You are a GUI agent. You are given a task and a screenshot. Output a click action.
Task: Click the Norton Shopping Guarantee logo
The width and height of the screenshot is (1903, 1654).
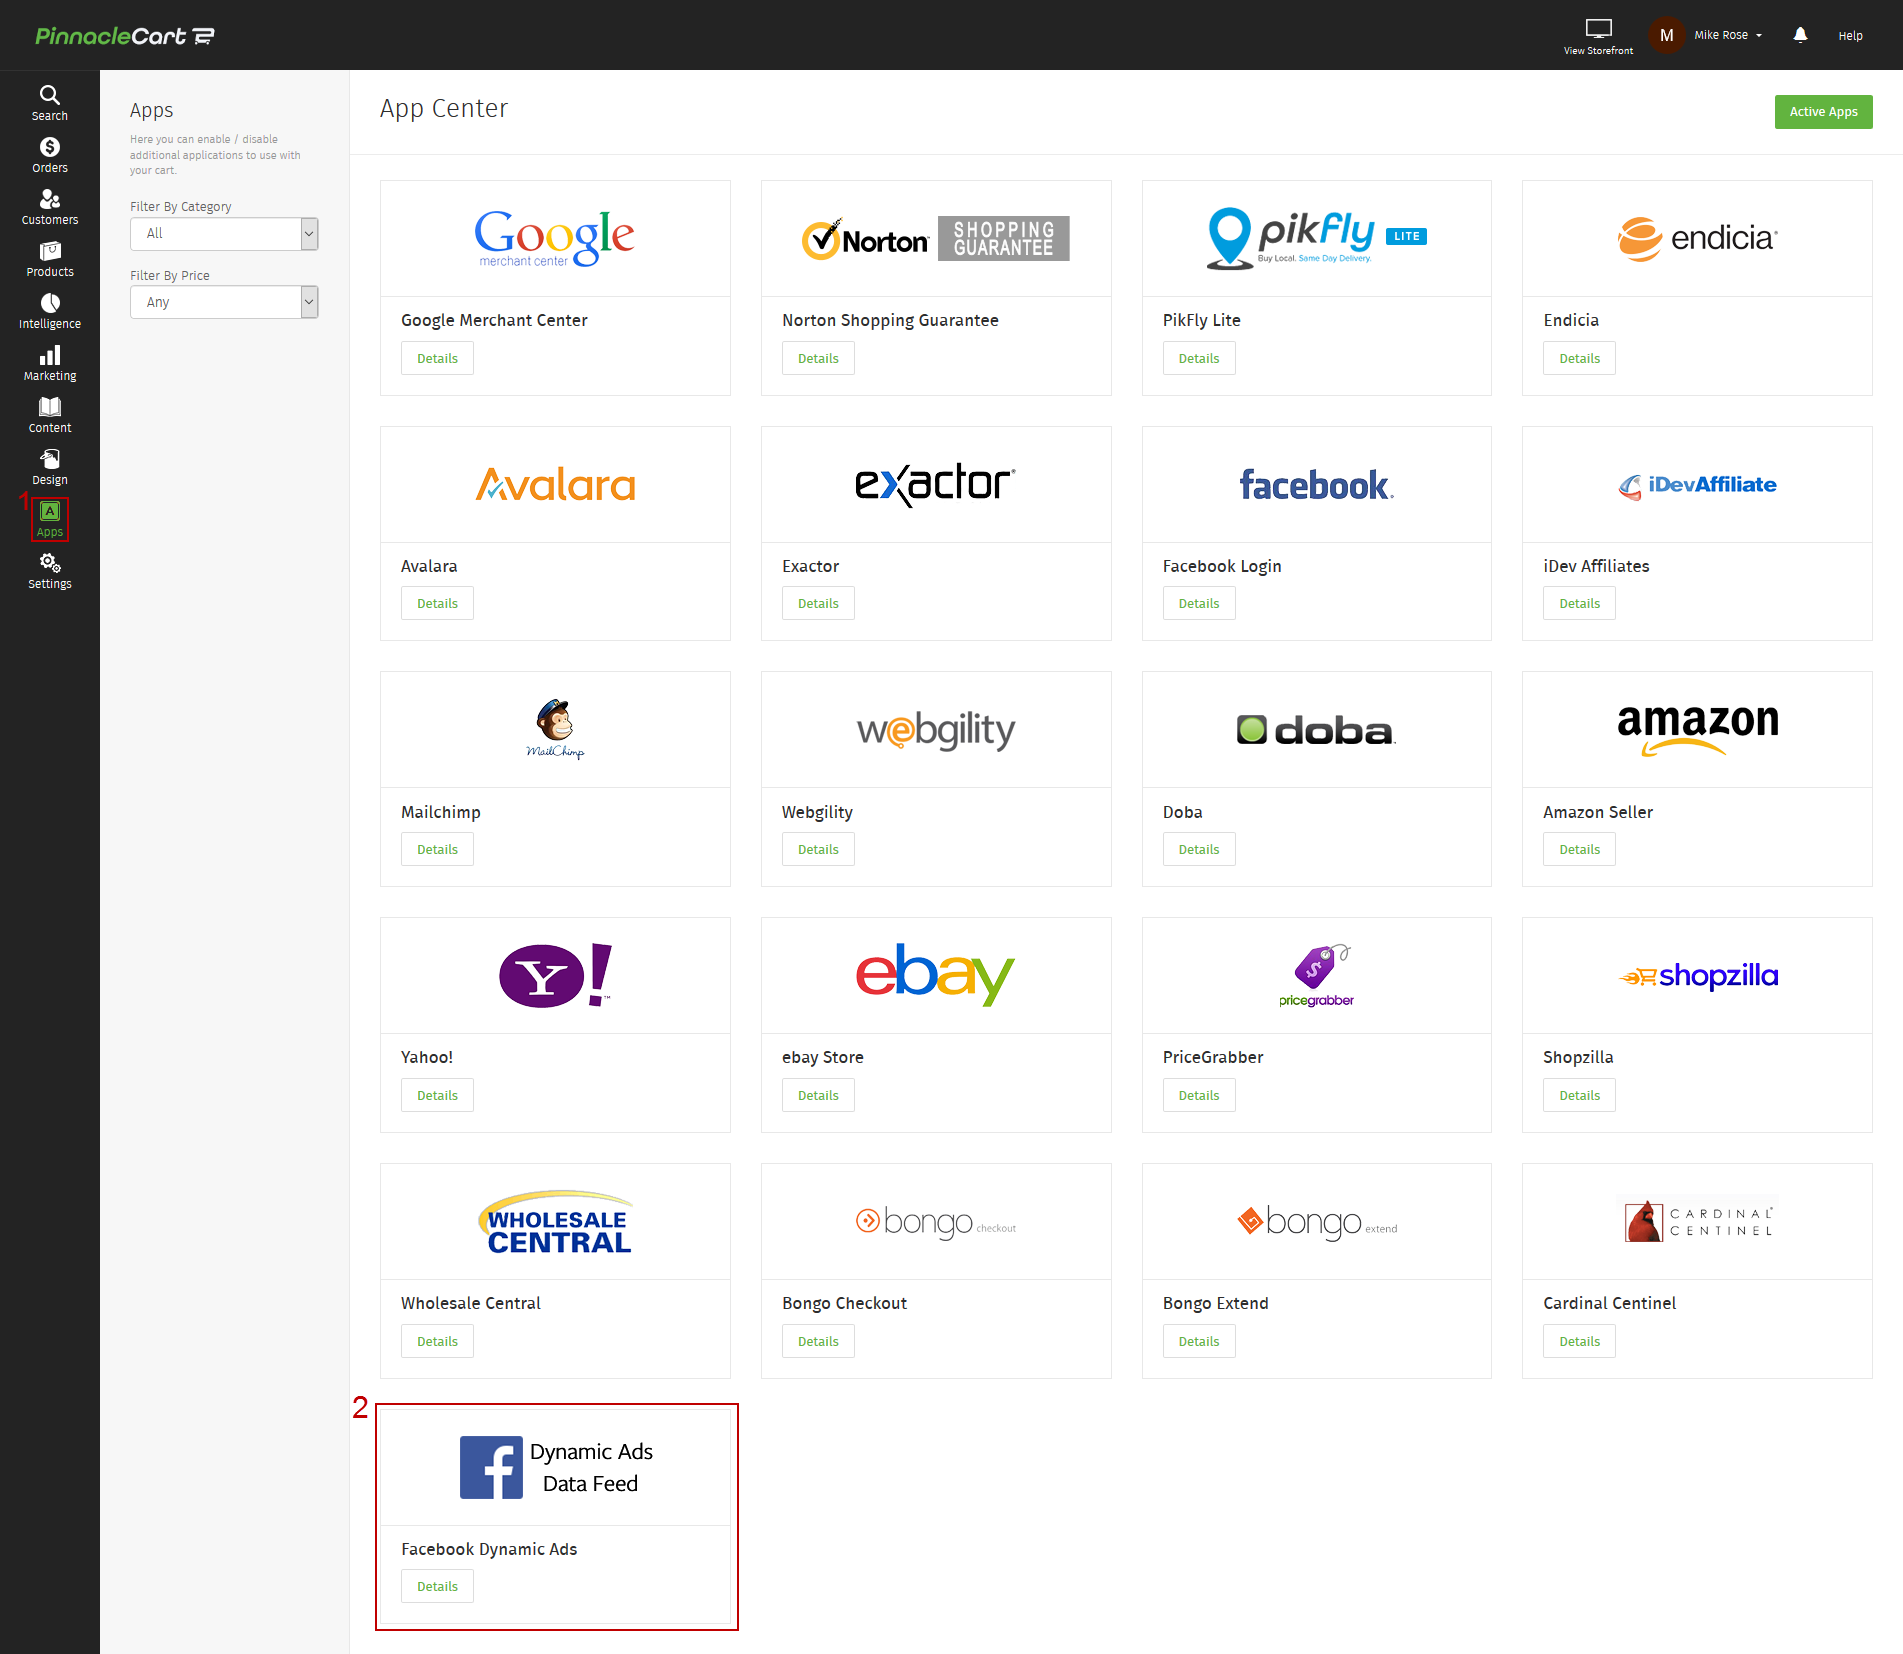[x=935, y=238]
